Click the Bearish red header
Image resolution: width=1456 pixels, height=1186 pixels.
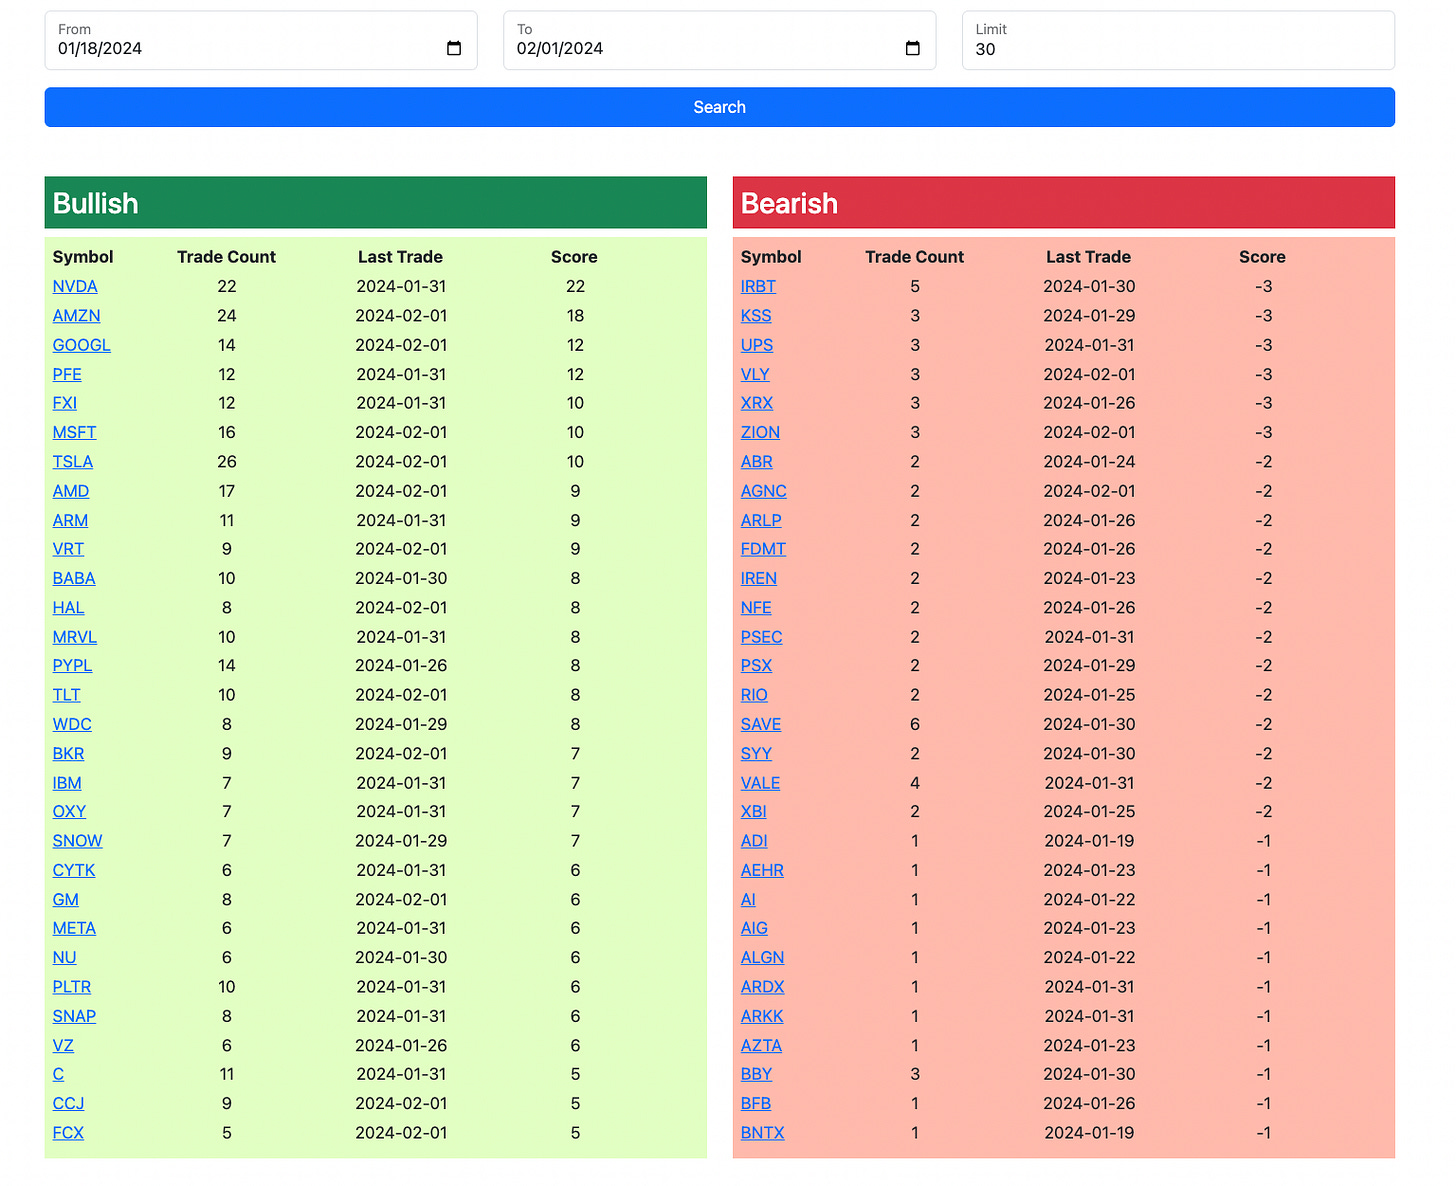click(1064, 203)
